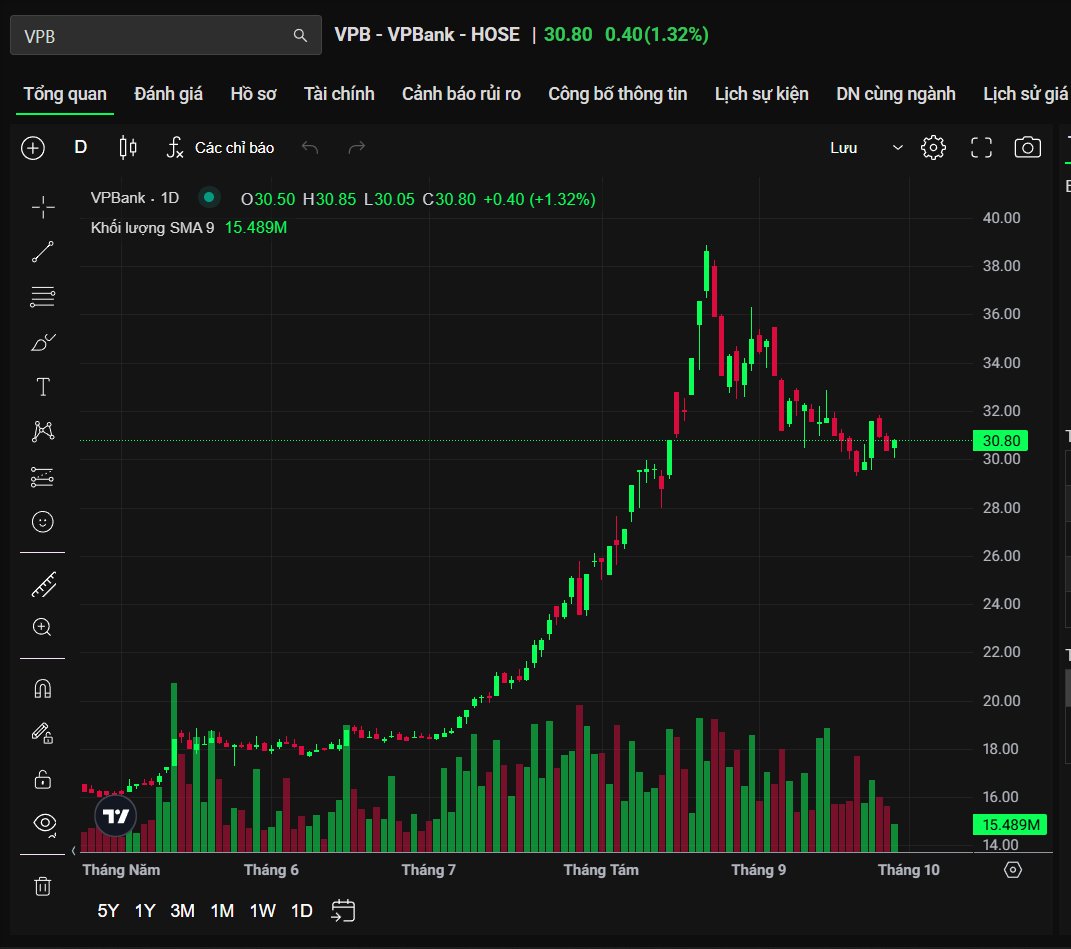Image resolution: width=1071 pixels, height=949 pixels.
Task: Enter fullscreen chart mode
Action: coord(982,148)
